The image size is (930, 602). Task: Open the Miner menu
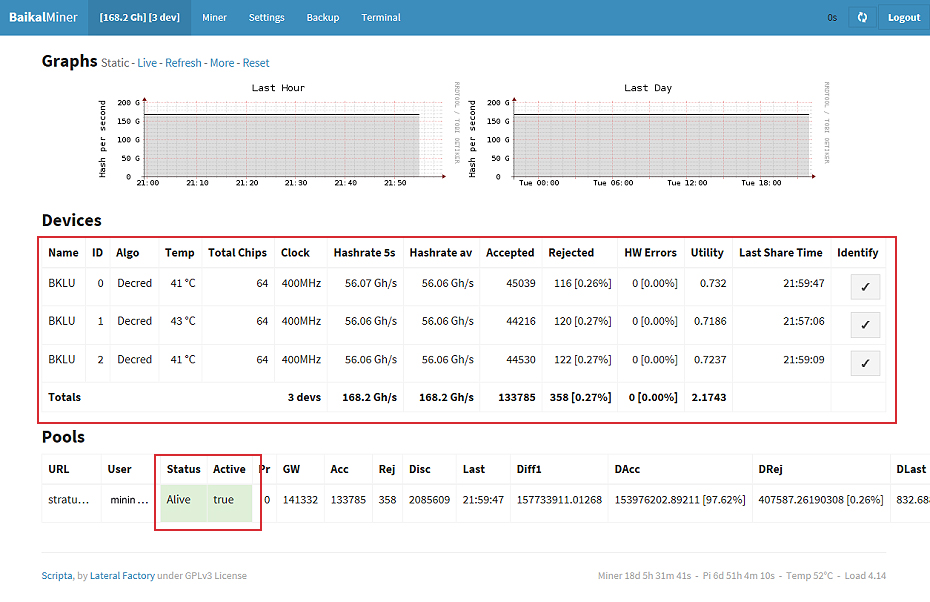pos(214,18)
